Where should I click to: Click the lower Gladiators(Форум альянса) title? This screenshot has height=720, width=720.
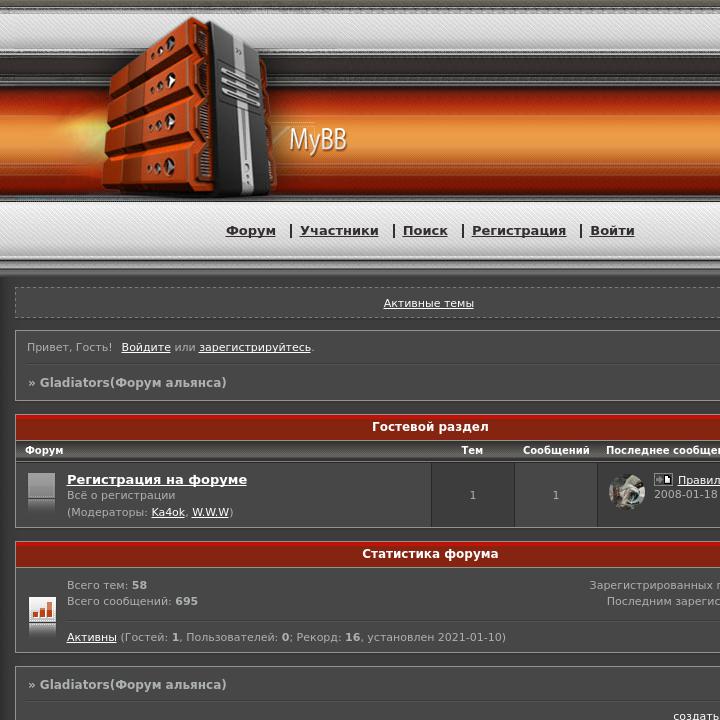pyautogui.click(x=133, y=685)
